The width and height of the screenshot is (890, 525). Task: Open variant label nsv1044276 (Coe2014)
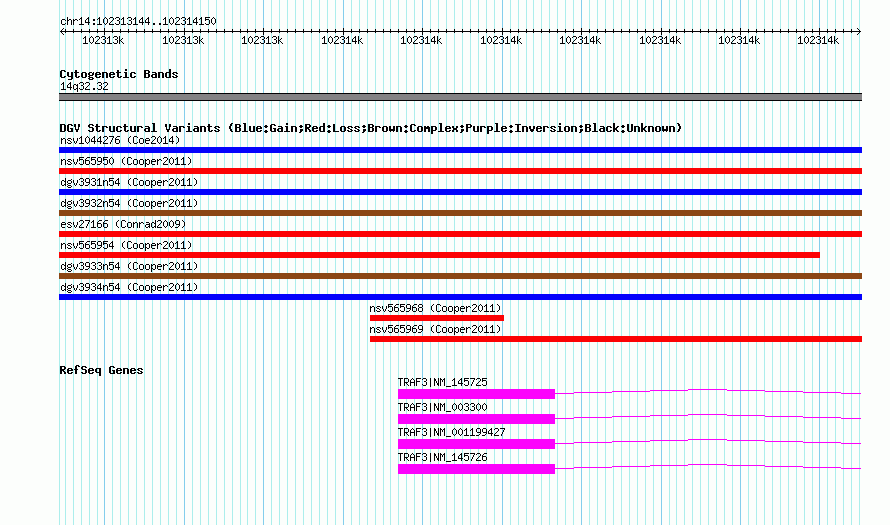pos(120,140)
